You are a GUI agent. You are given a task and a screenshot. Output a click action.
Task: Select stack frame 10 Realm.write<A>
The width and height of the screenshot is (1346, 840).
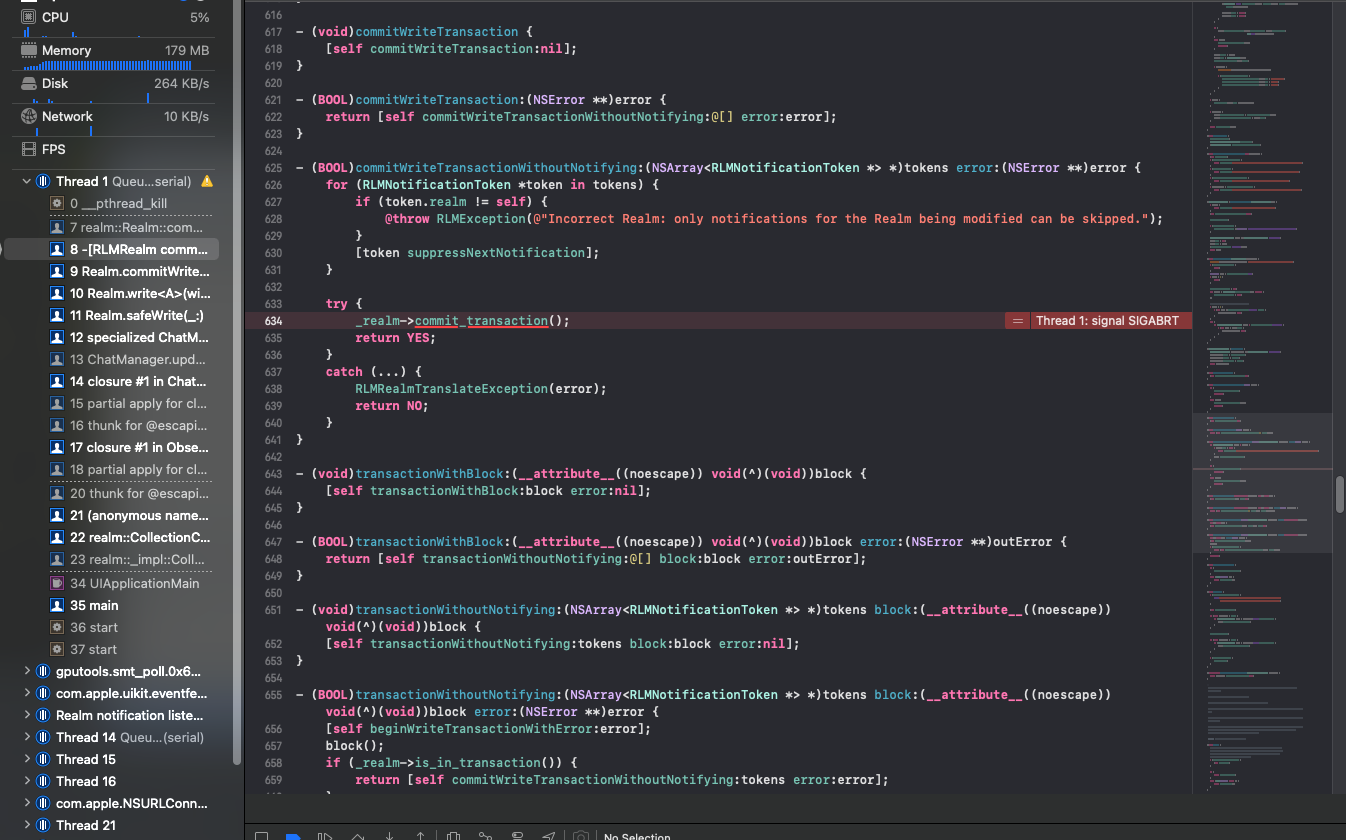(x=112, y=293)
